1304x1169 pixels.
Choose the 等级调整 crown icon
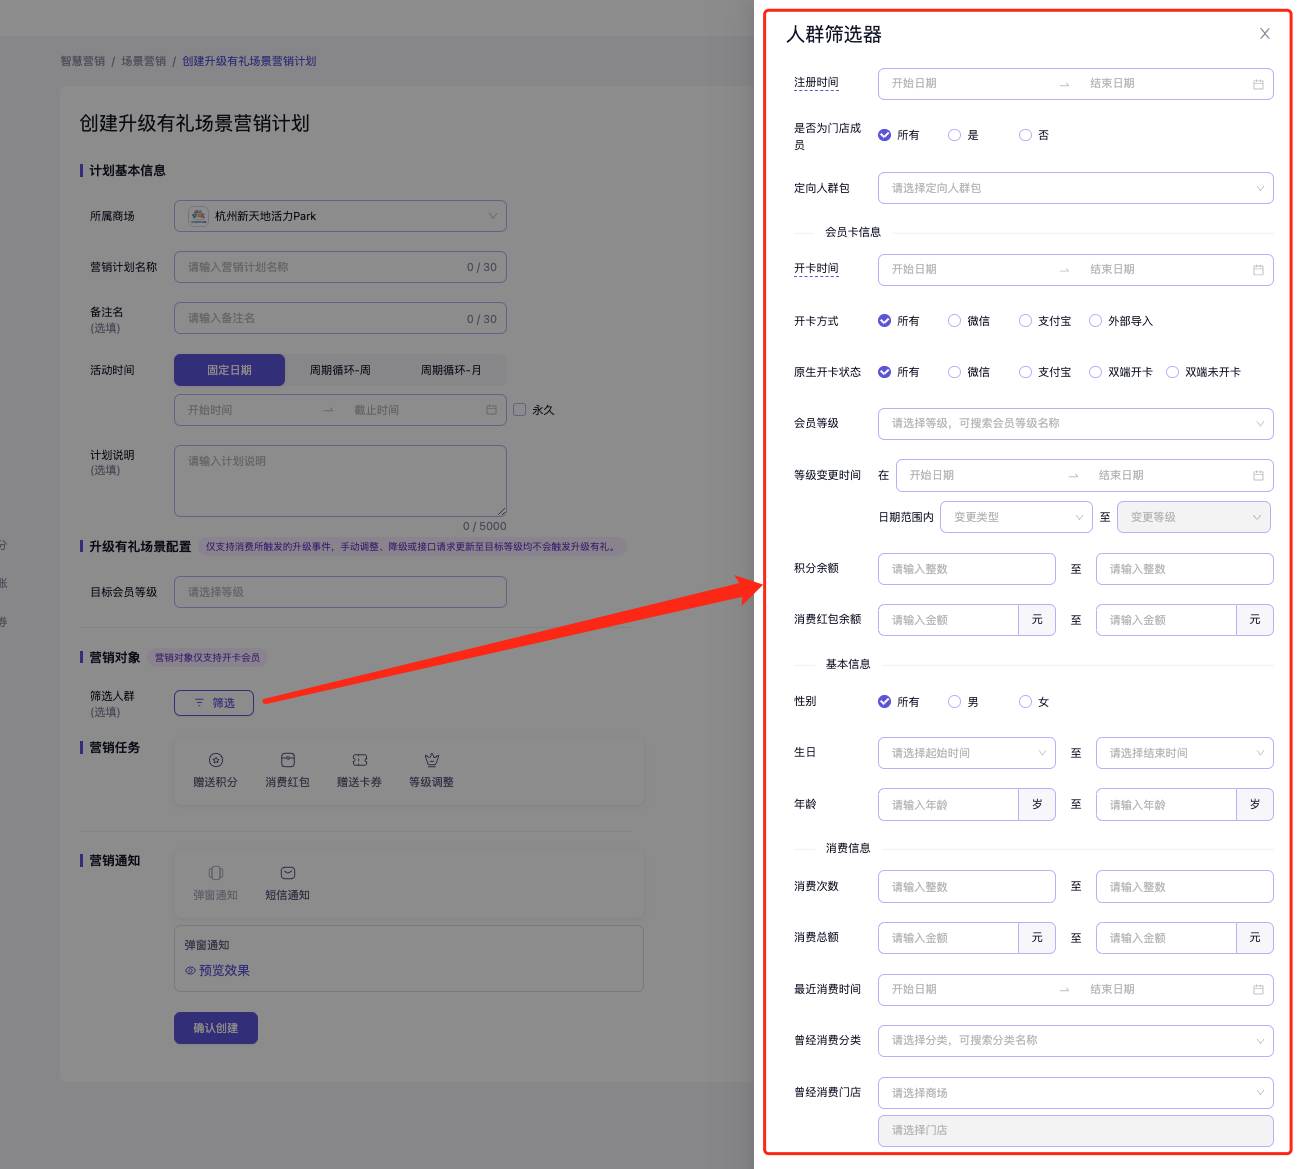tap(431, 760)
